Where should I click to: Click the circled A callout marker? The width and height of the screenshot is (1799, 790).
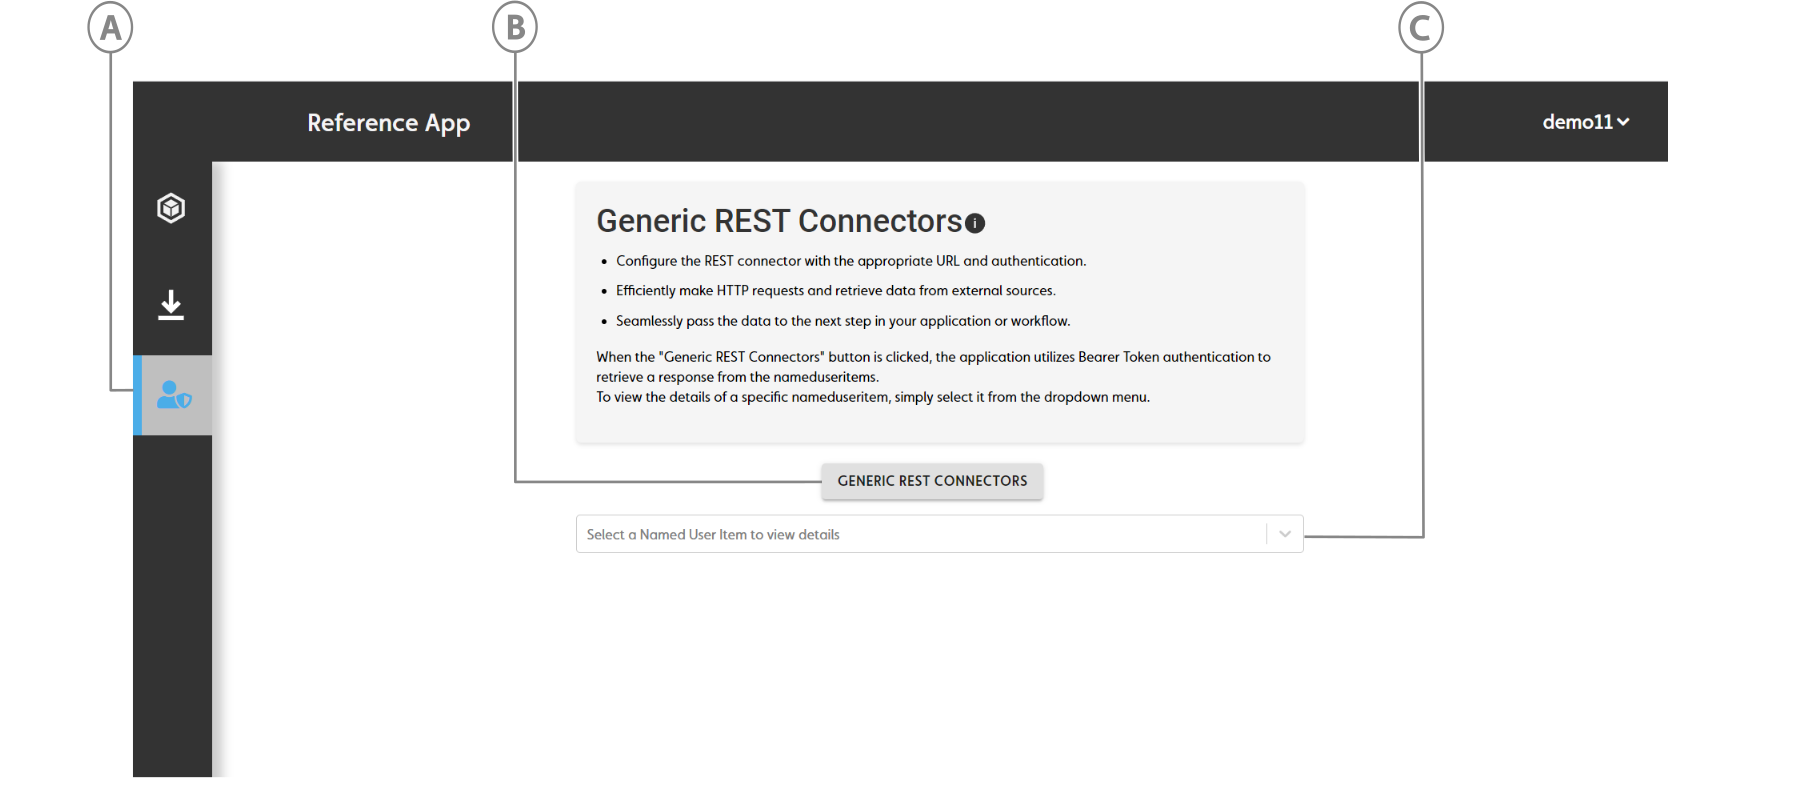pyautogui.click(x=110, y=28)
